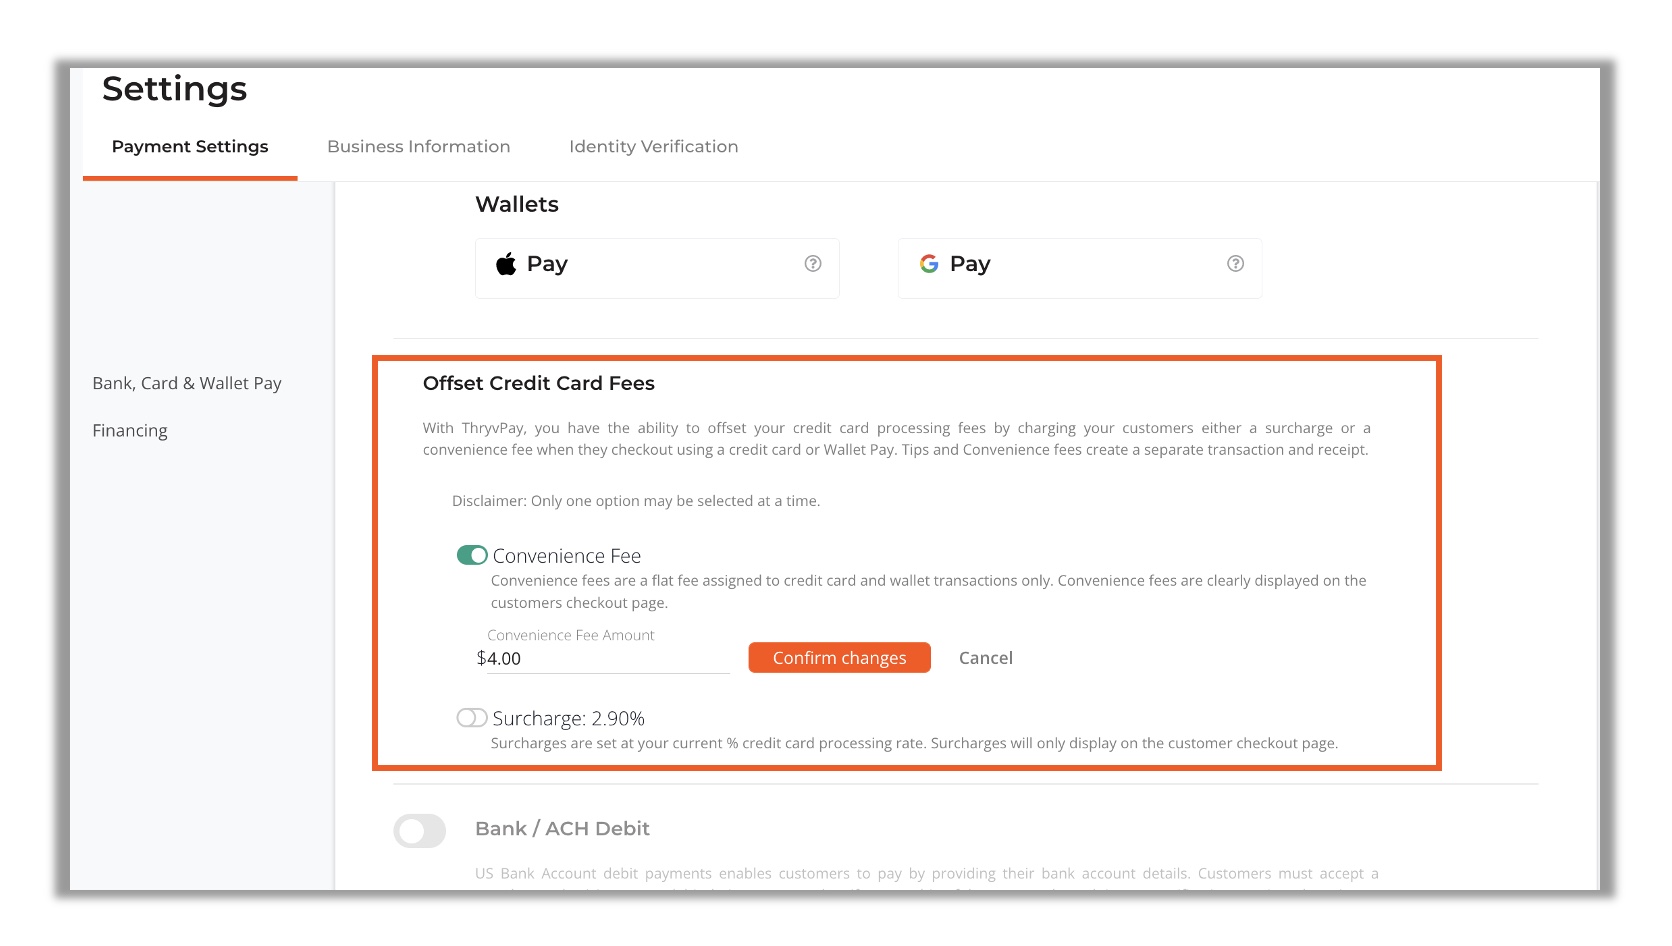Screen dimensions: 1672x946
Task: Enable the Surcharge 2.90% toggle
Action: 469,717
